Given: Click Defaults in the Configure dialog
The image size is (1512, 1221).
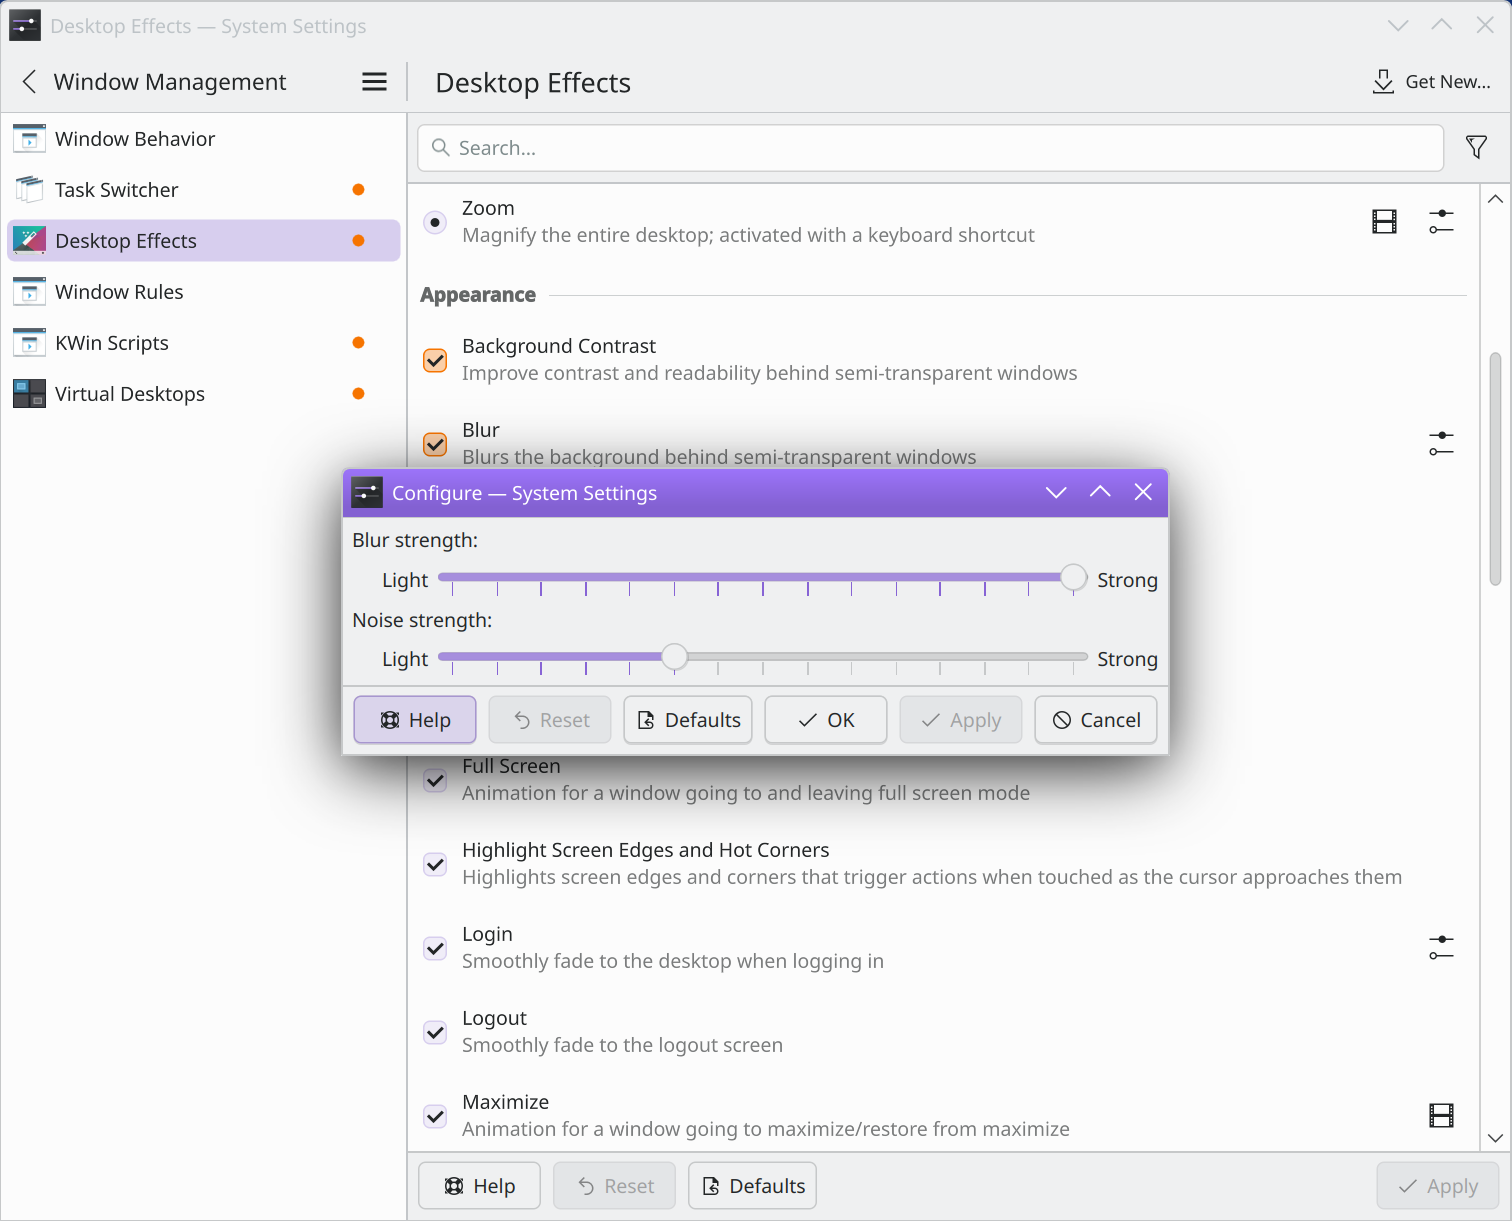Looking at the screenshot, I should 688,720.
